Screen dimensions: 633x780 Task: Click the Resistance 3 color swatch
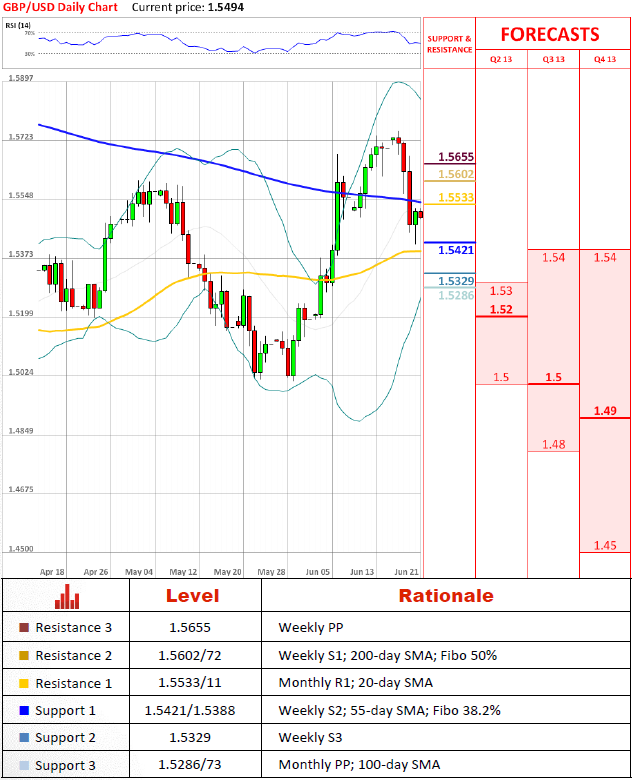click(24, 627)
